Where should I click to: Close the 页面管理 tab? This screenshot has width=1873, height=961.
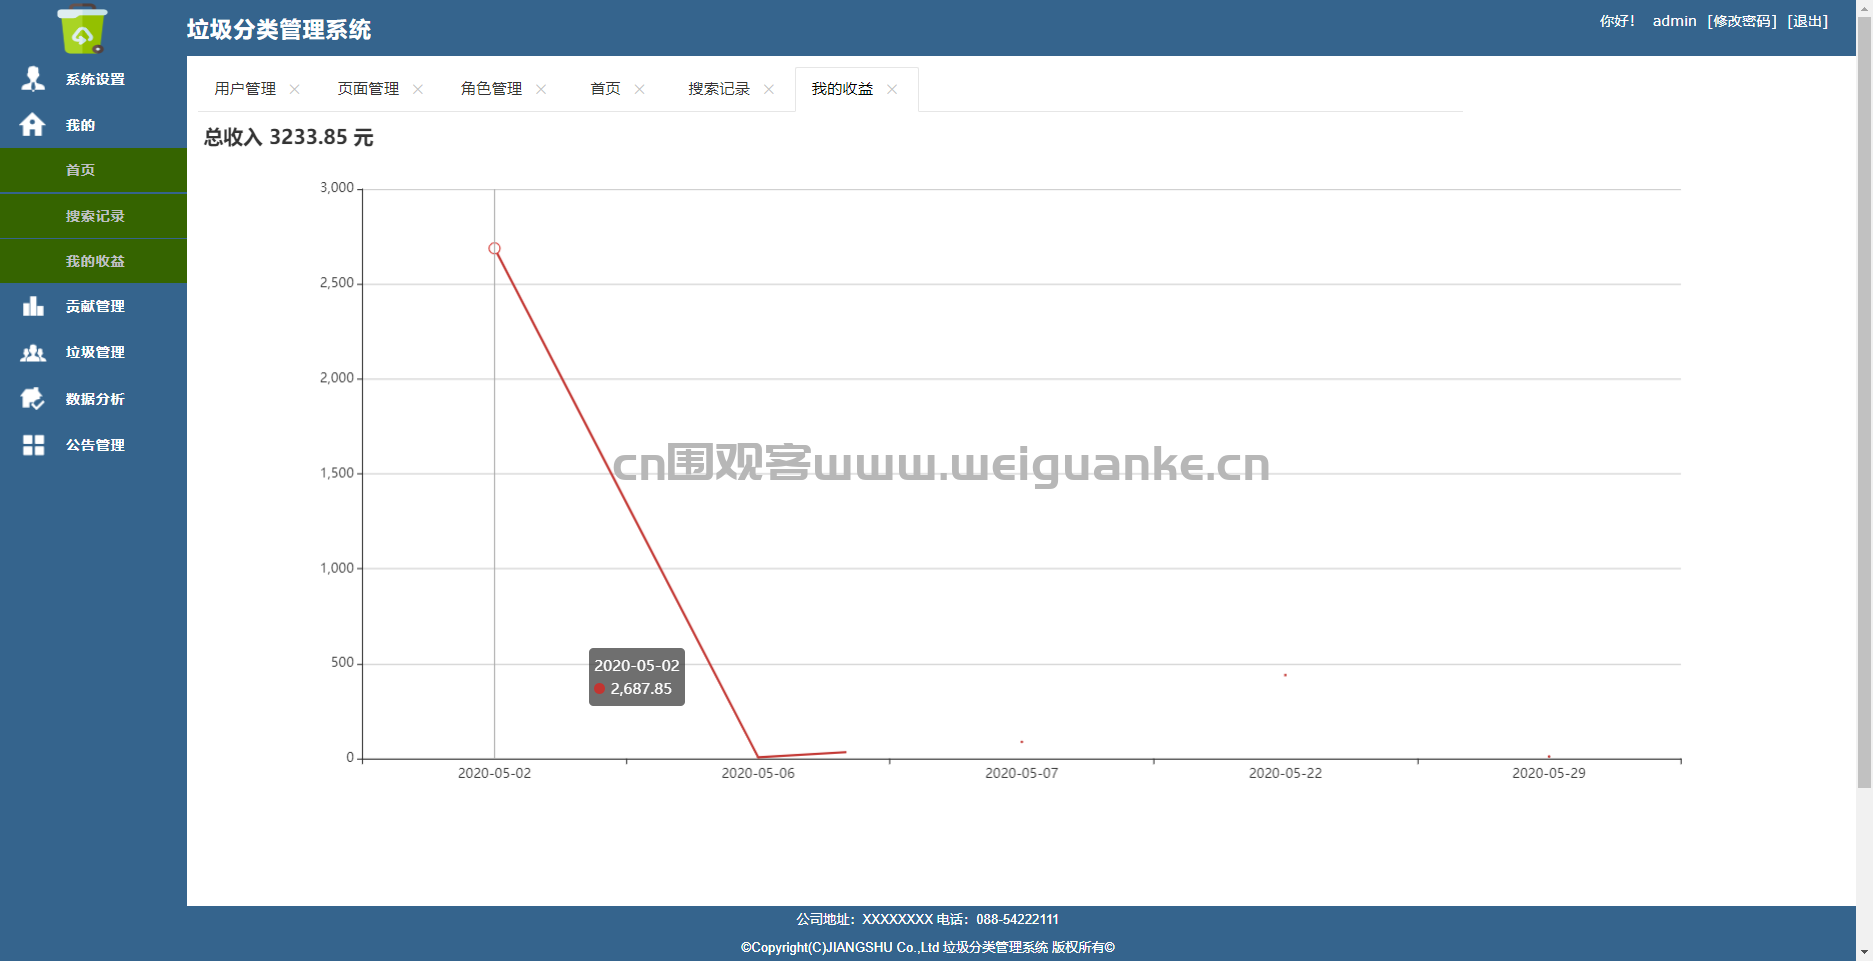click(418, 89)
